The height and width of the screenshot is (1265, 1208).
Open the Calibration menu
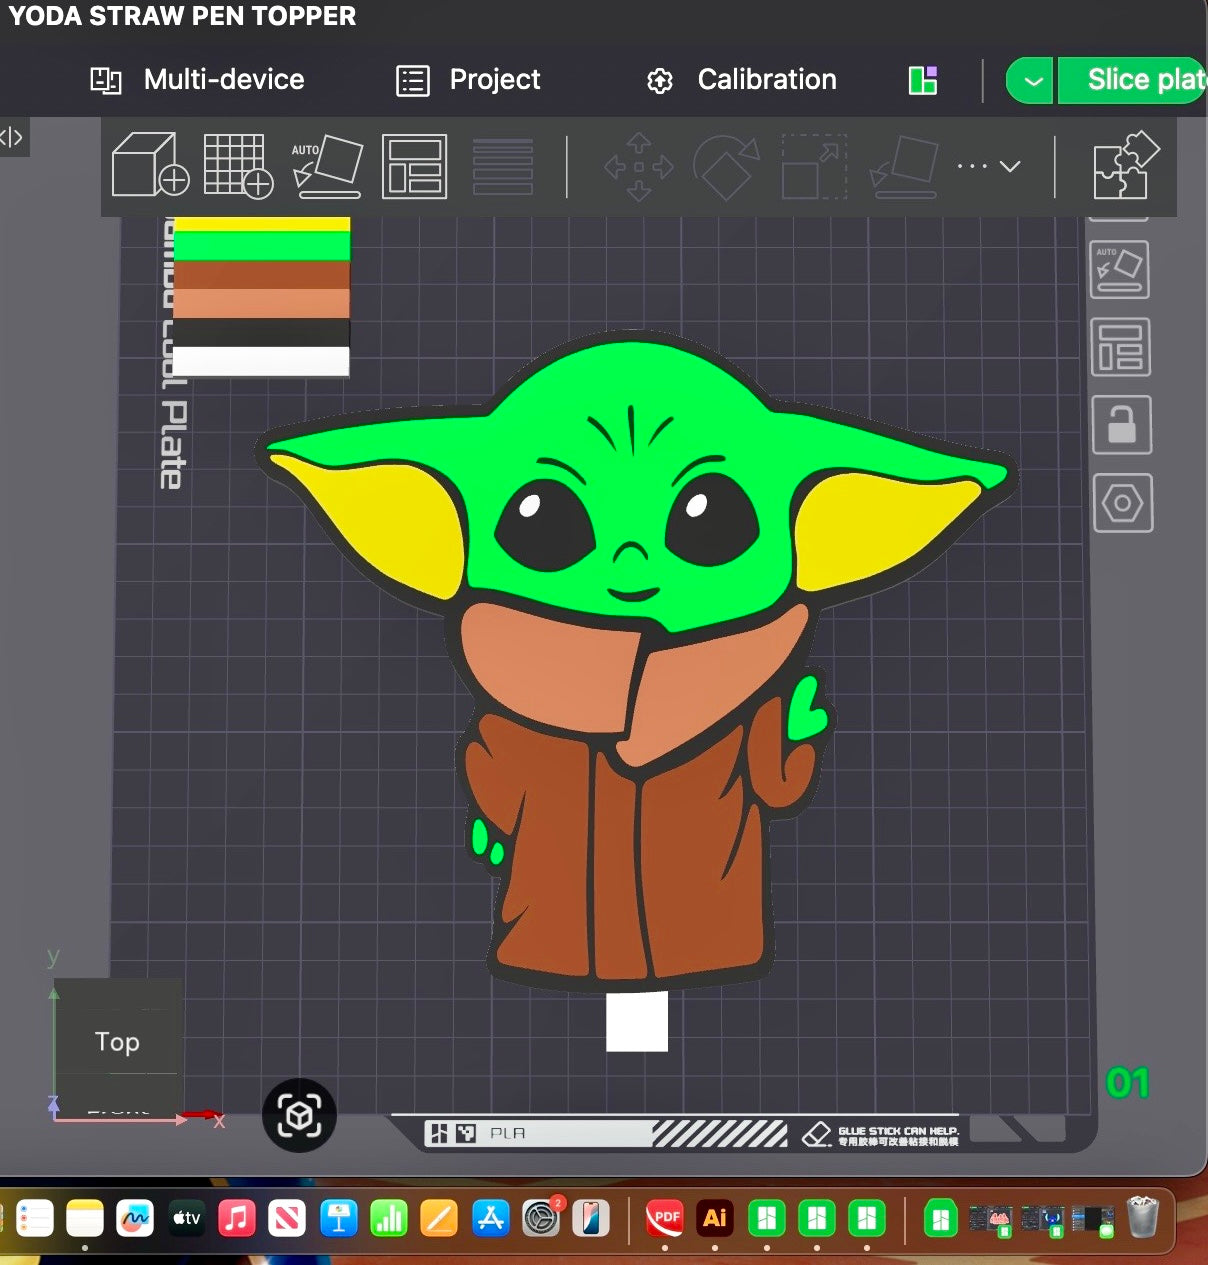[741, 80]
